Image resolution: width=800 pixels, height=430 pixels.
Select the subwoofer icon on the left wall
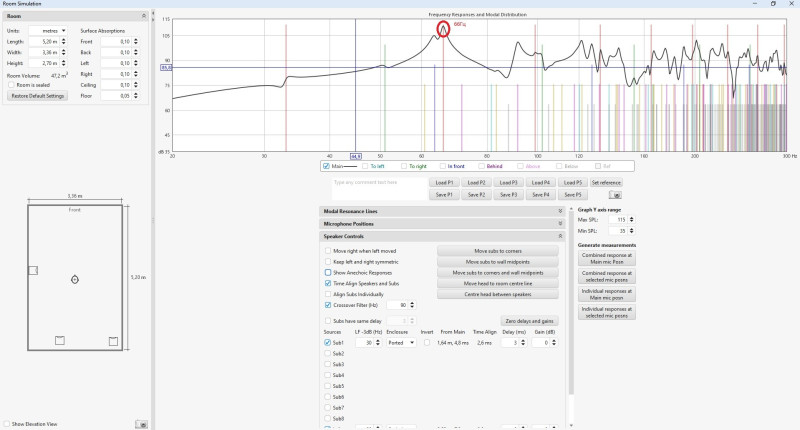click(x=33, y=270)
